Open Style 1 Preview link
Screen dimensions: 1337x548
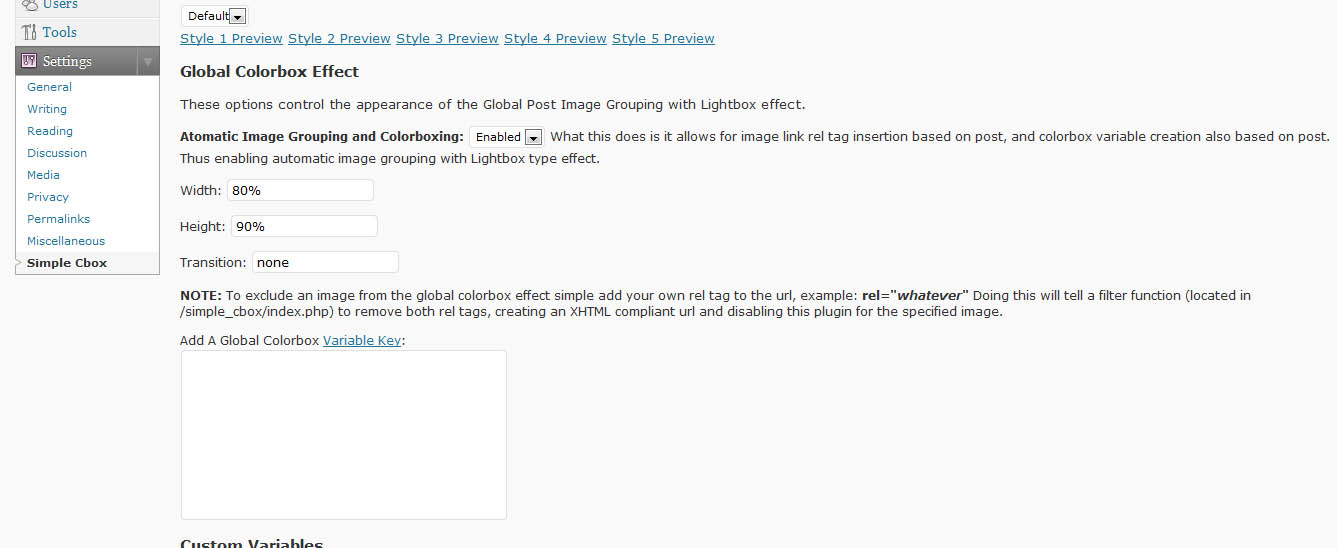(231, 38)
